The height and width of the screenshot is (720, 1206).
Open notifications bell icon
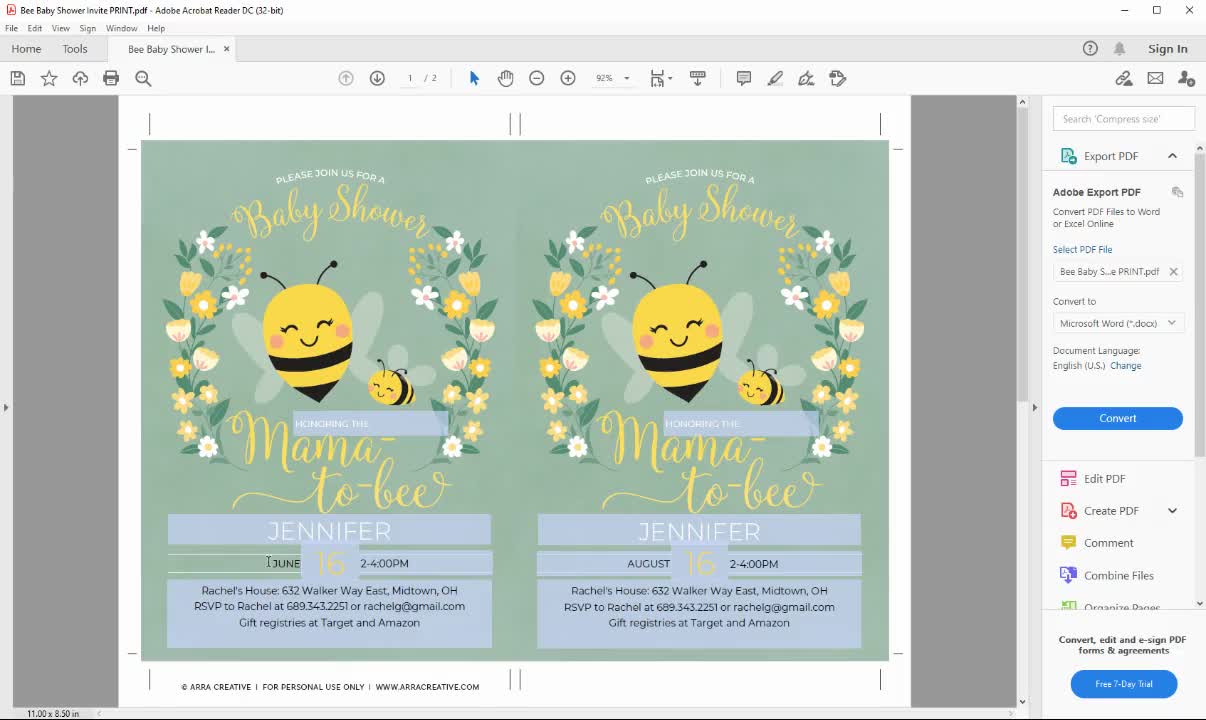tap(1119, 49)
